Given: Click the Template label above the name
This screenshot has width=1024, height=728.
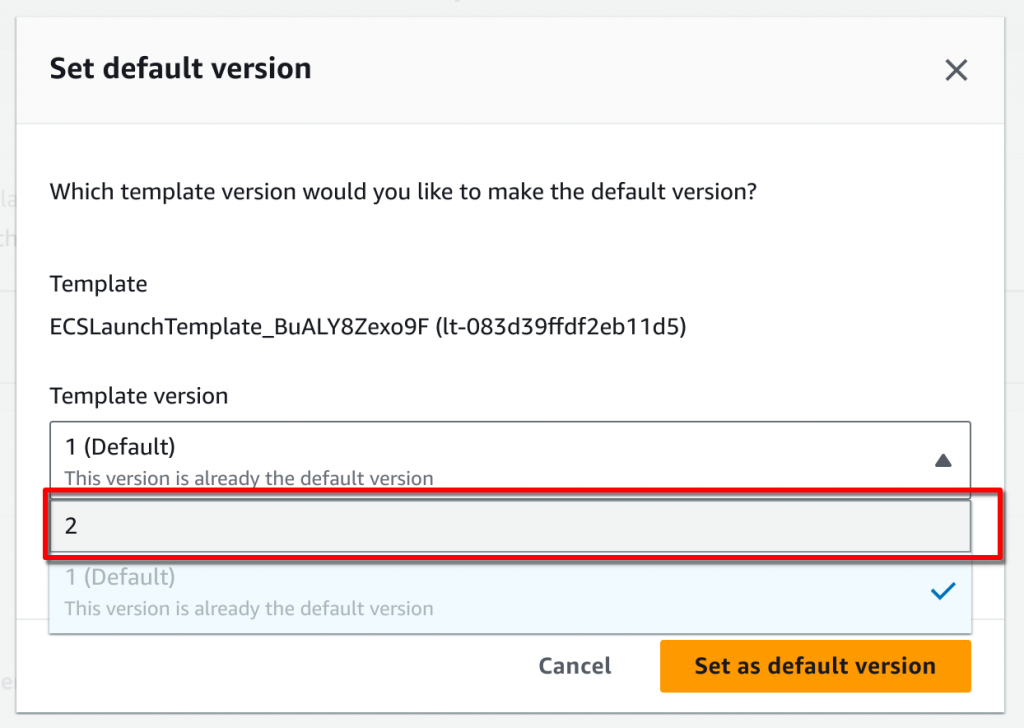Looking at the screenshot, I should [x=99, y=284].
